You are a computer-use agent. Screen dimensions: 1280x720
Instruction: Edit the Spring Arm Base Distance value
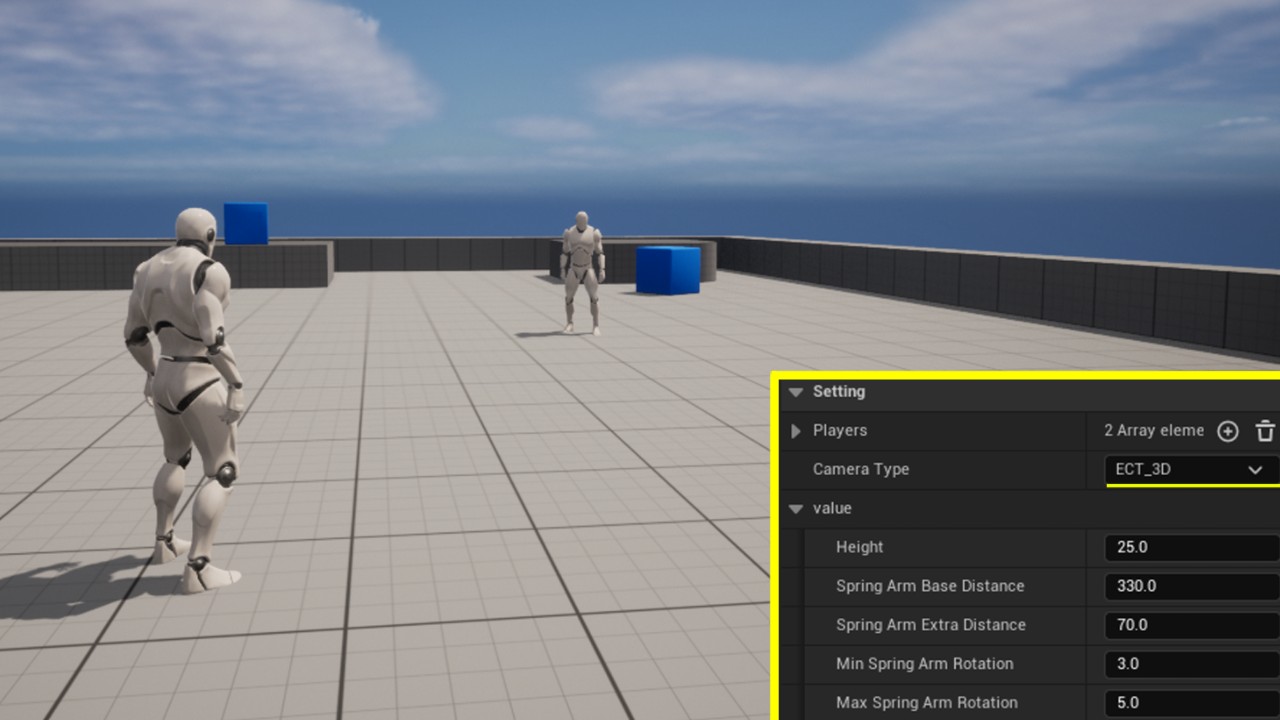coord(1190,586)
